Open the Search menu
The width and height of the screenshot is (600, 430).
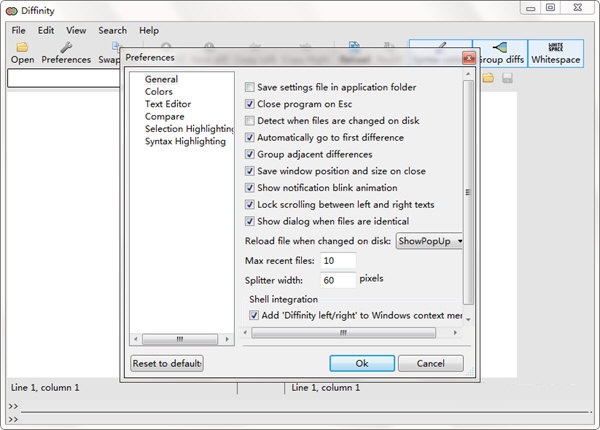112,31
